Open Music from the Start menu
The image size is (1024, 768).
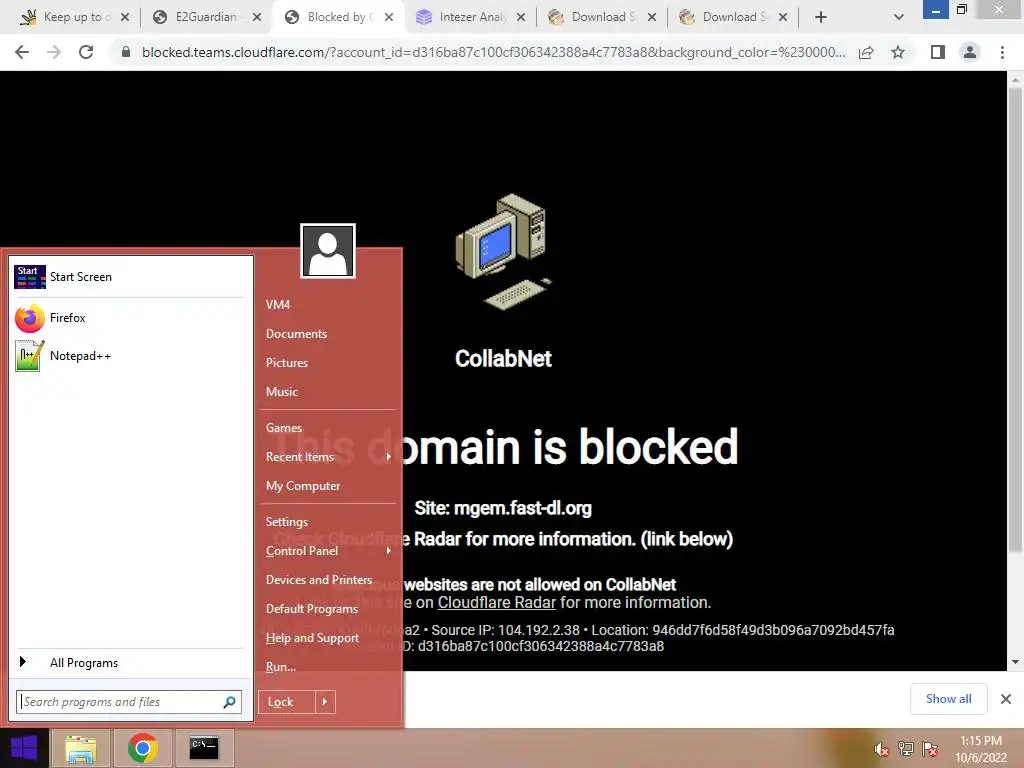tap(281, 392)
